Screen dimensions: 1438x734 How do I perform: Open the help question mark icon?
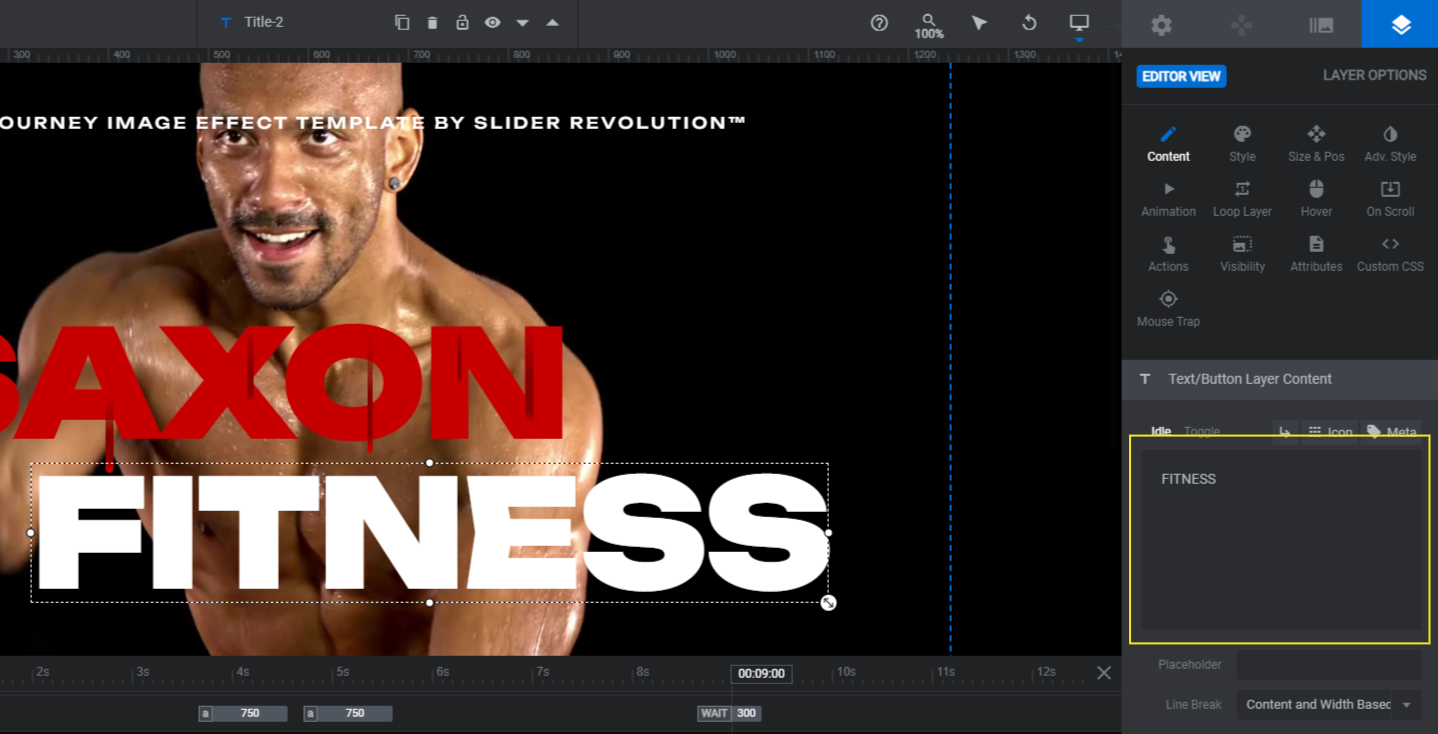click(879, 22)
